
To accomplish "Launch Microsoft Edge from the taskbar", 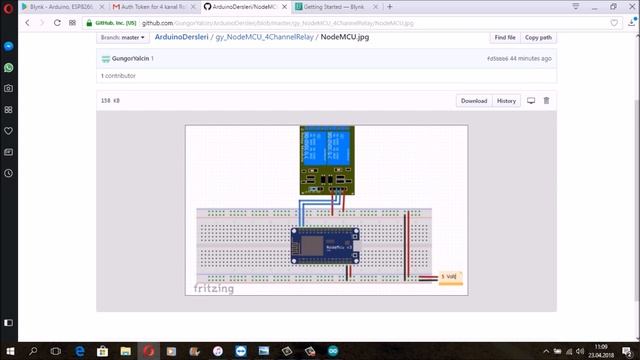I will (x=80, y=351).
